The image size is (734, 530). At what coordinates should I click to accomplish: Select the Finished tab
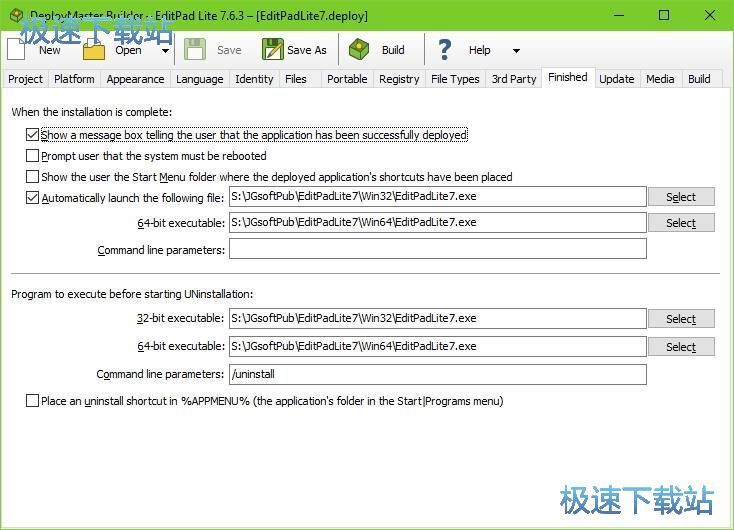click(568, 77)
